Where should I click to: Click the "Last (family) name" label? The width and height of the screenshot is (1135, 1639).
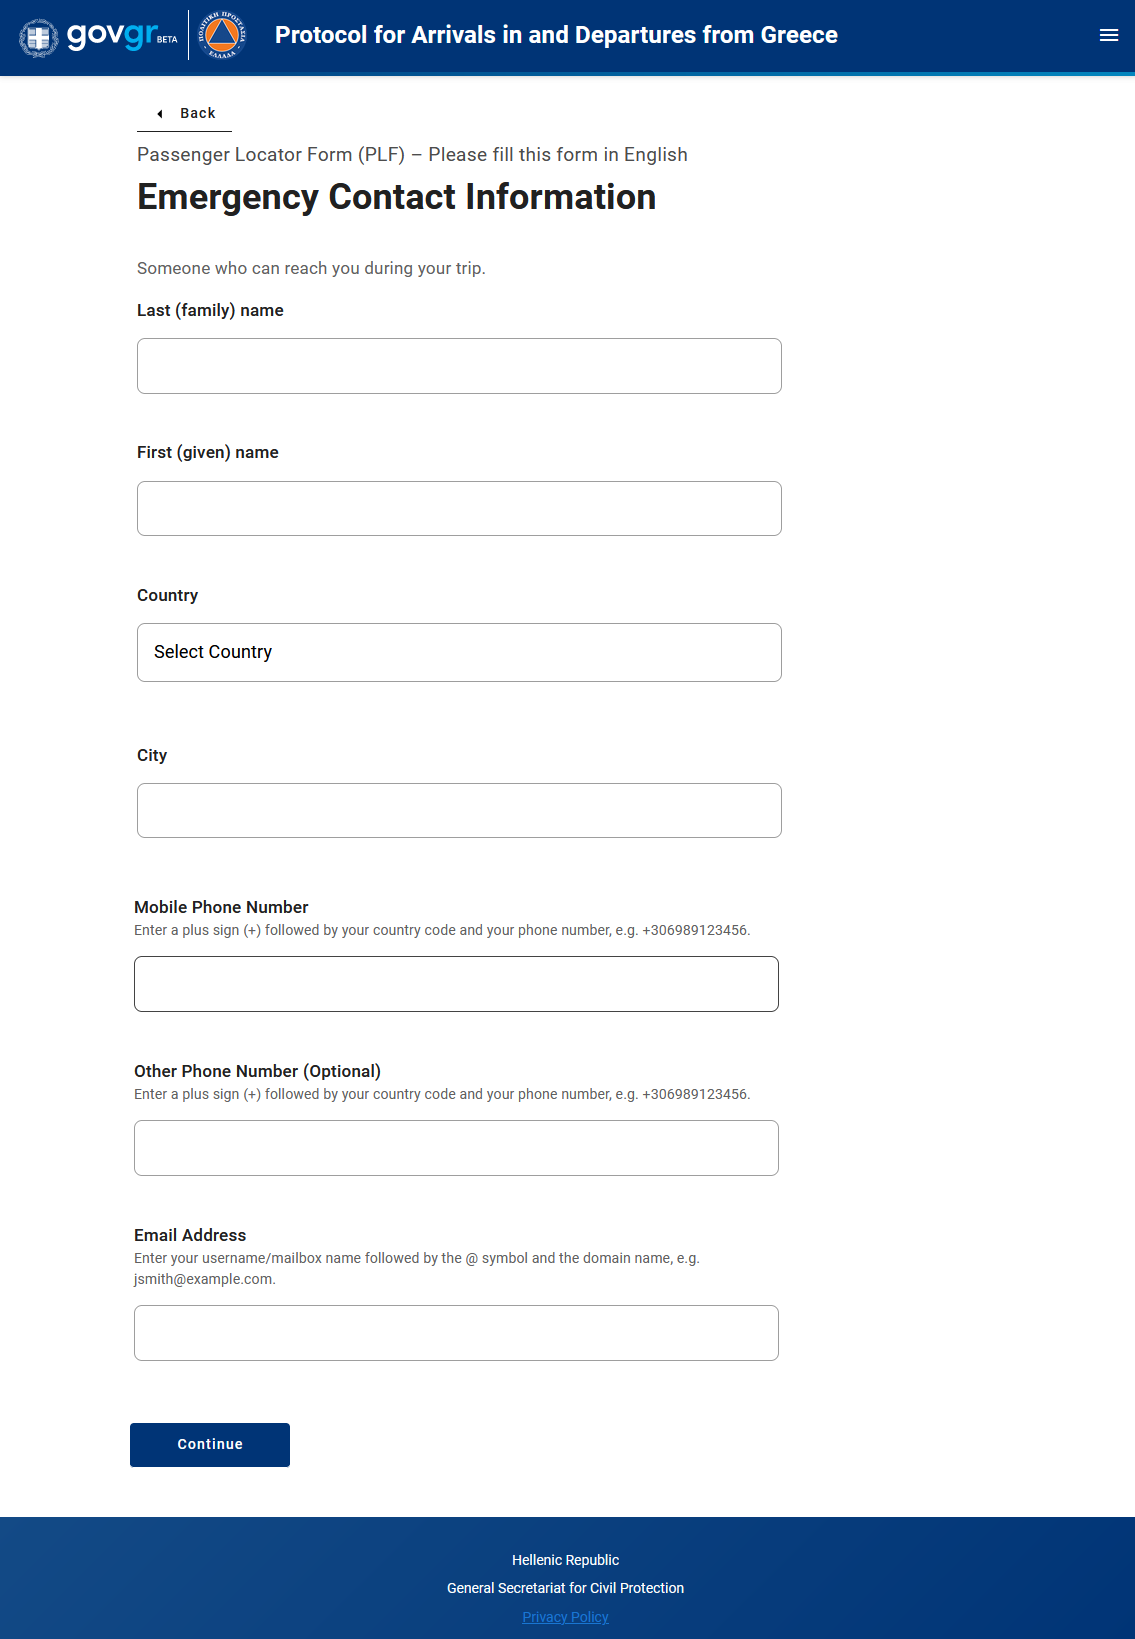point(210,311)
